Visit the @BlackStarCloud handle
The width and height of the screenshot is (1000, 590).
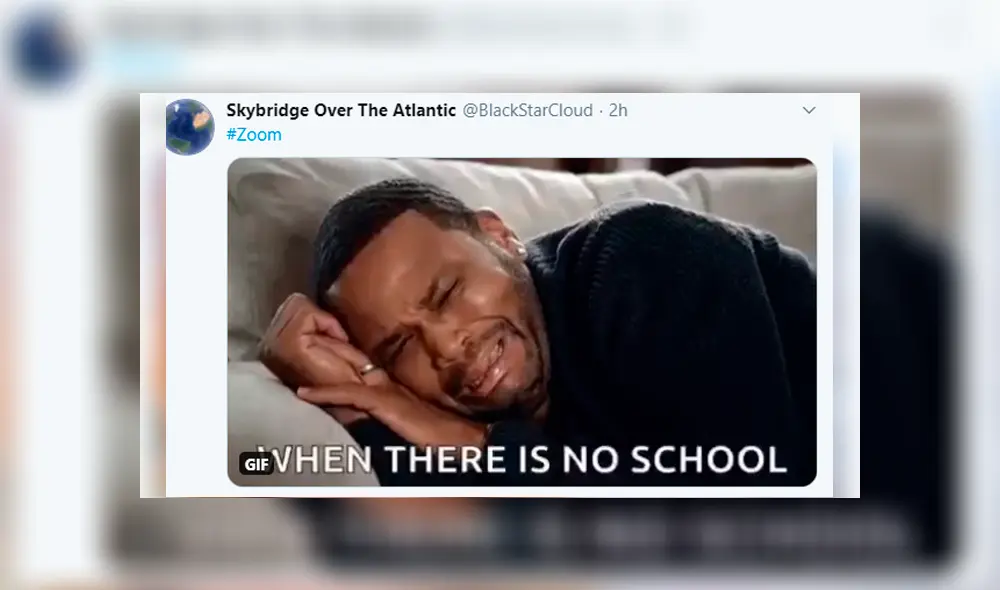[x=527, y=110]
